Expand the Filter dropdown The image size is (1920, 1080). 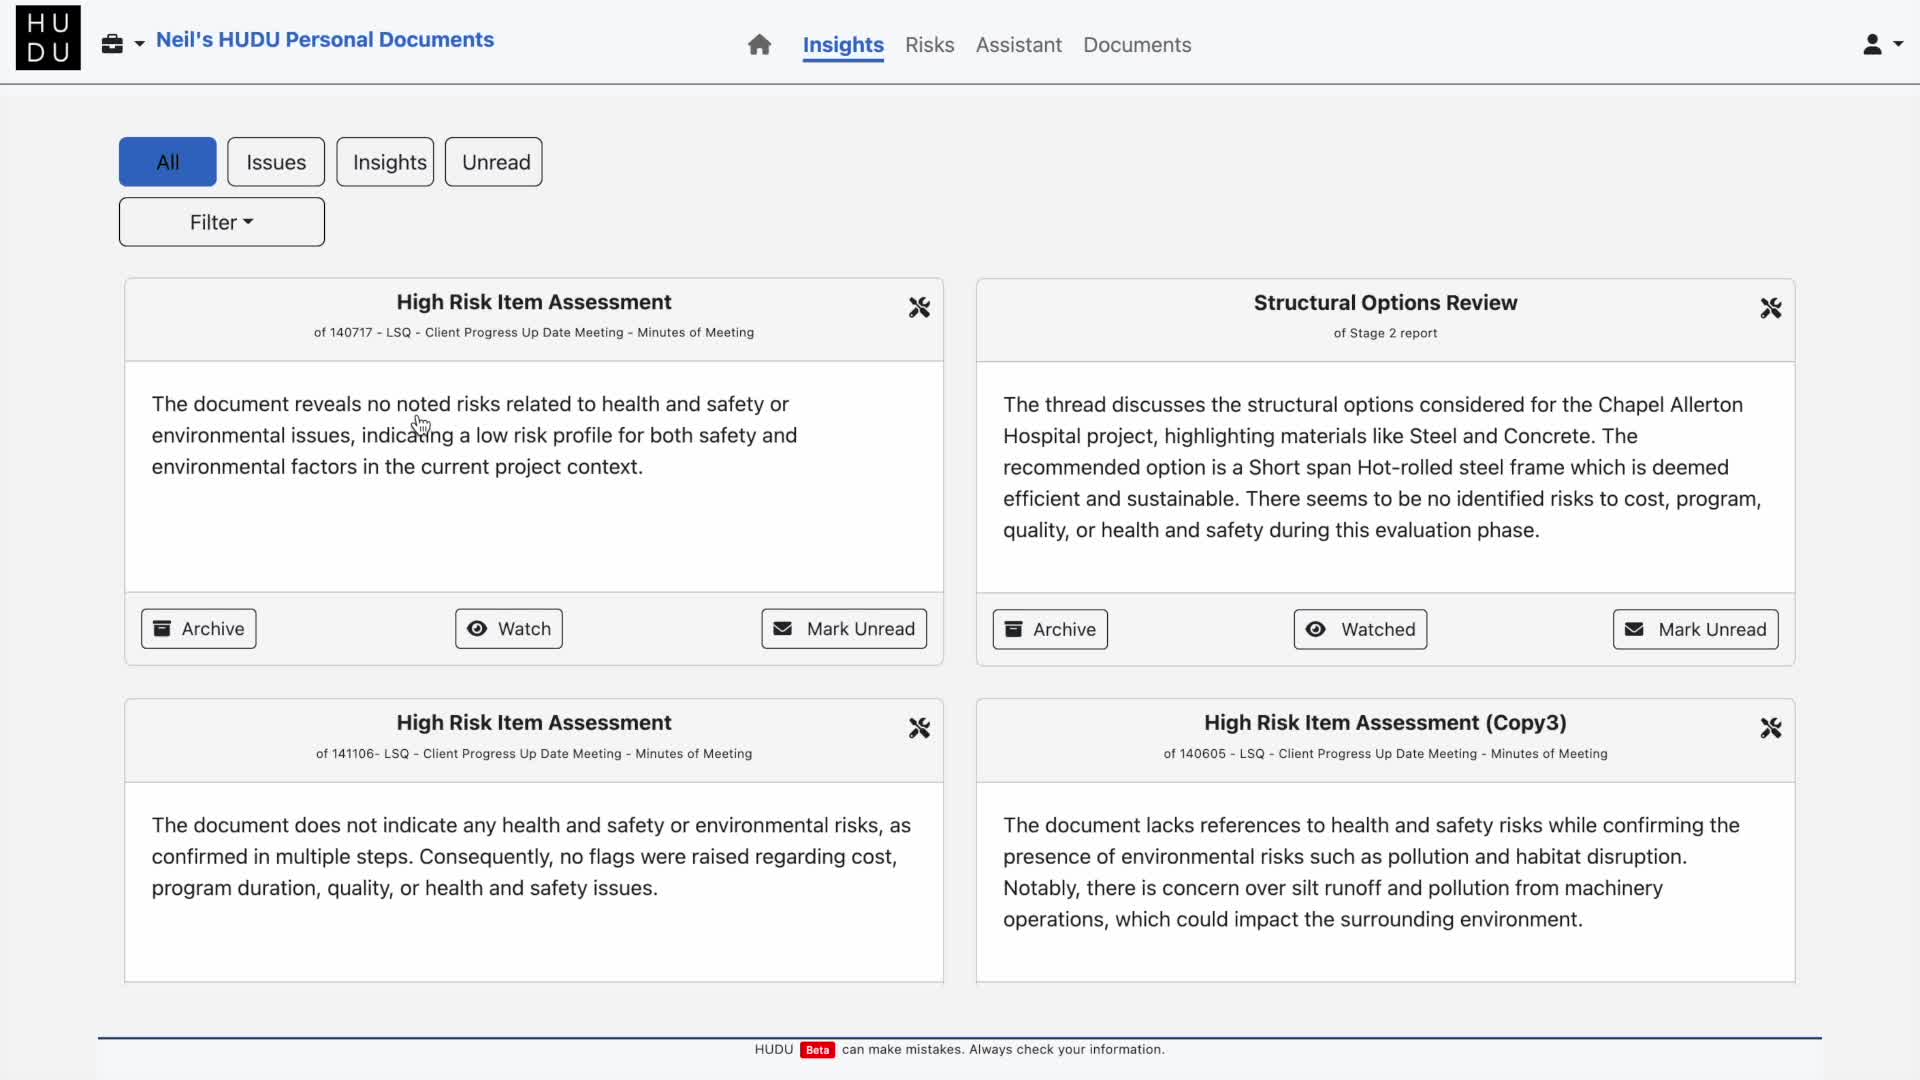(221, 222)
